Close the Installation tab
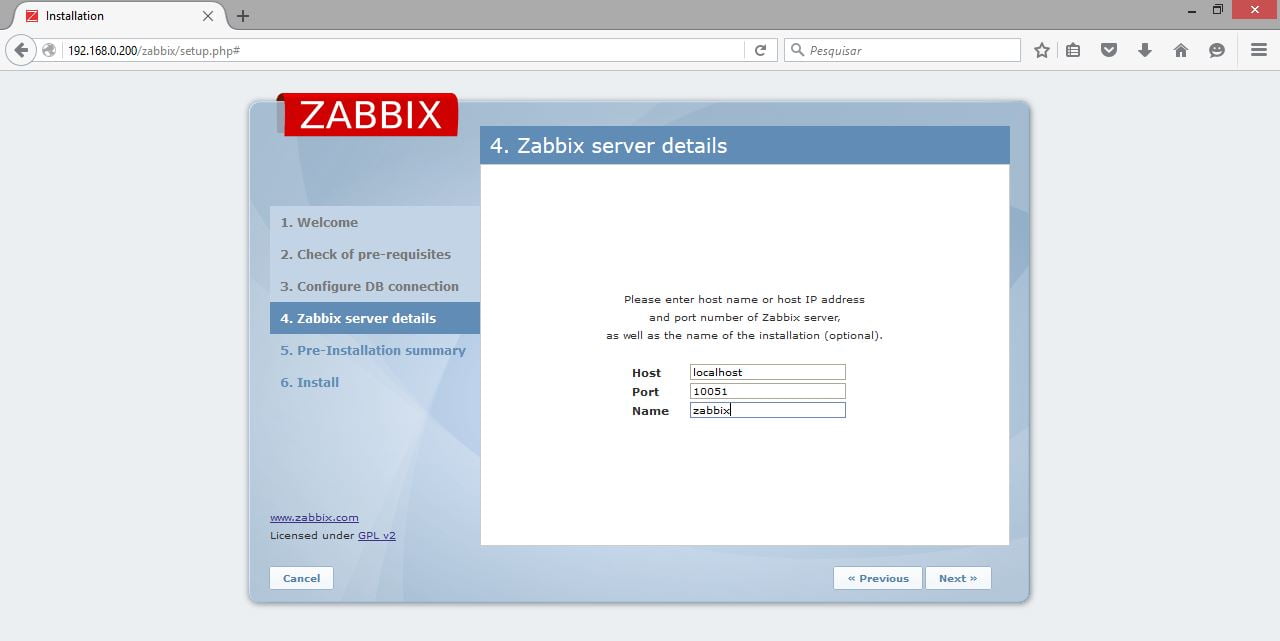The height and width of the screenshot is (641, 1280). click(208, 16)
